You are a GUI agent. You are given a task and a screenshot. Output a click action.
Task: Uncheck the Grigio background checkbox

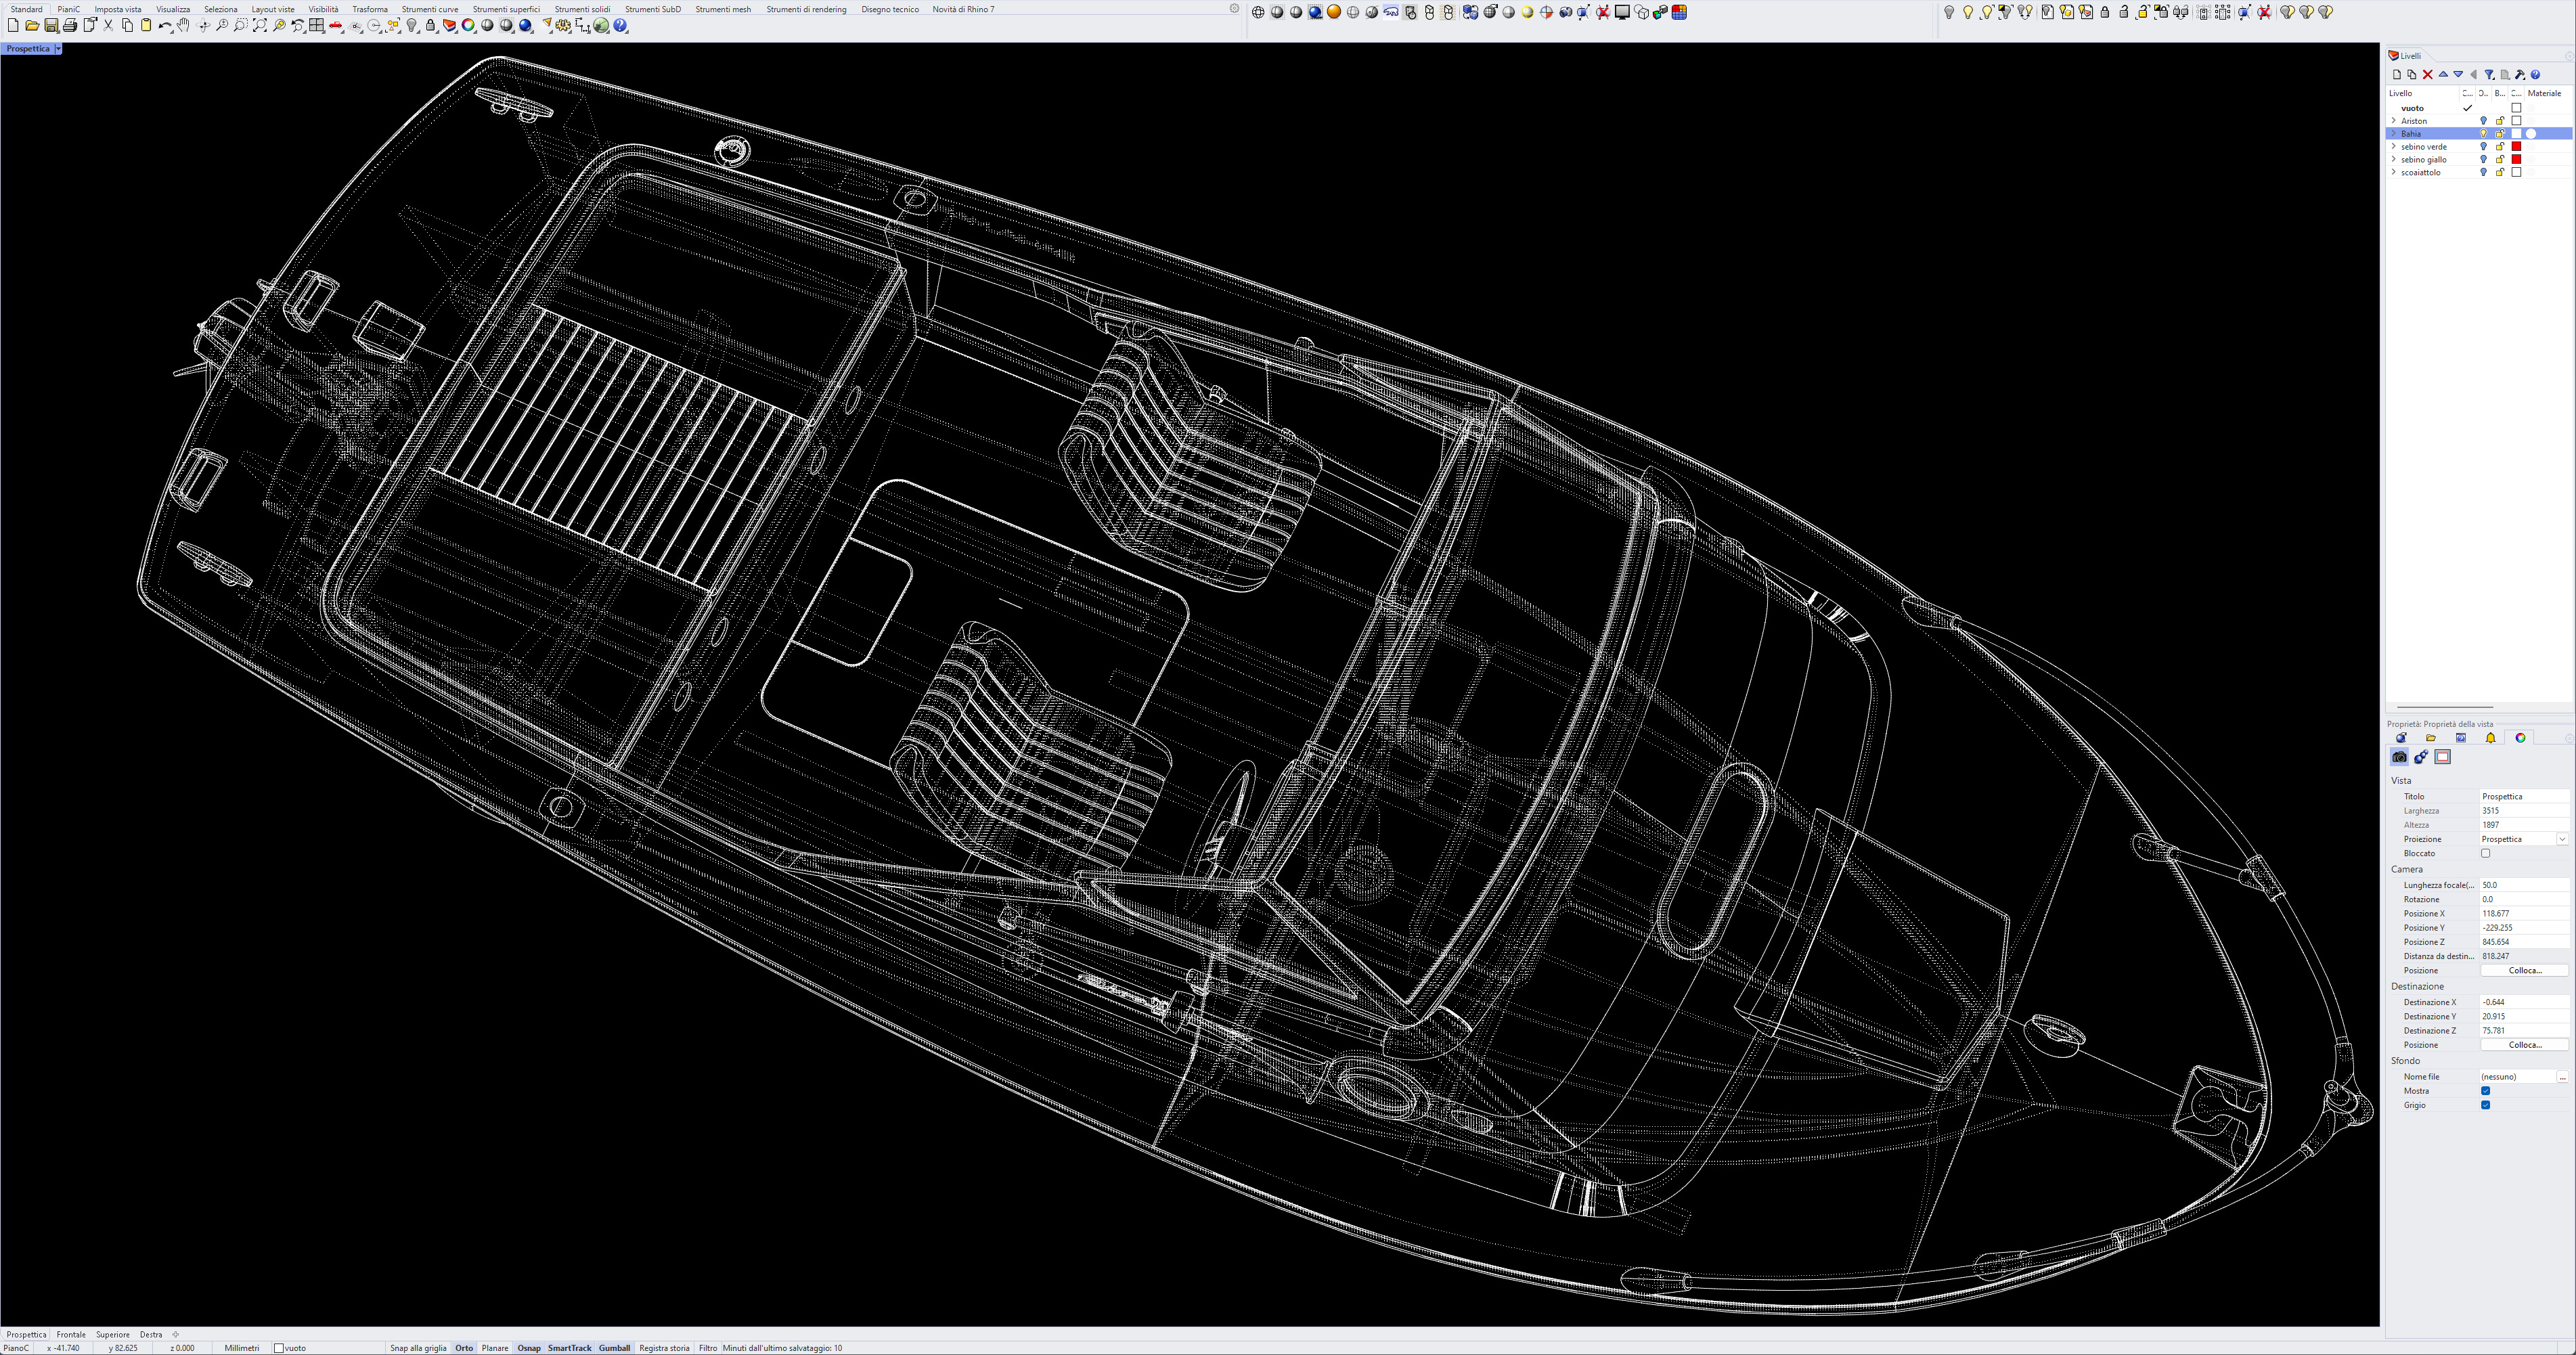2485,1105
